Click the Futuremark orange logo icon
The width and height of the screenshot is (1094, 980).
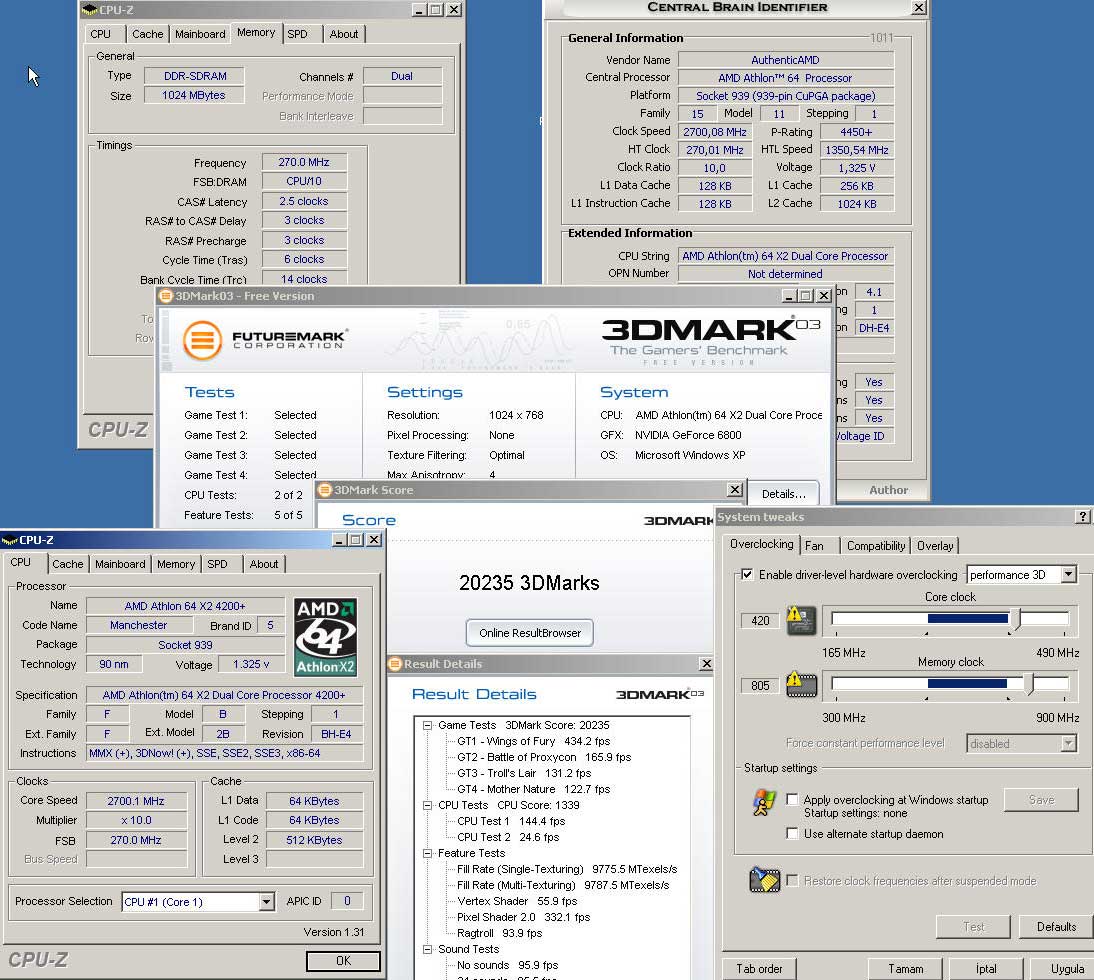(x=202, y=340)
